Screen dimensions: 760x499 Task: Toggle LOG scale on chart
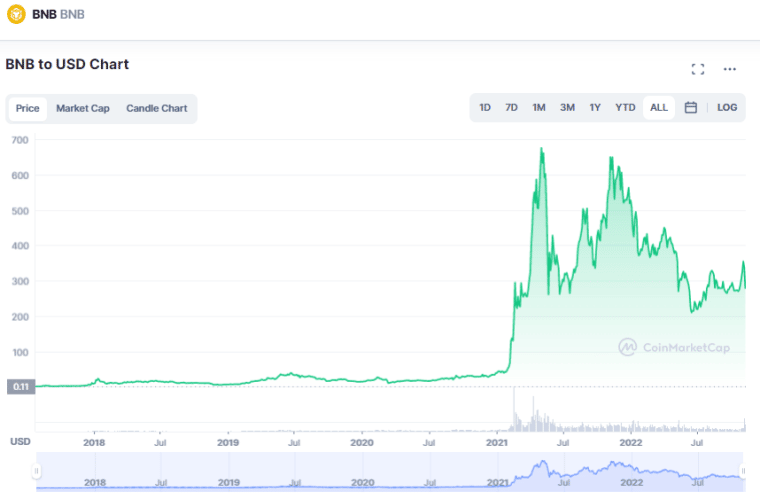pyautogui.click(x=727, y=108)
